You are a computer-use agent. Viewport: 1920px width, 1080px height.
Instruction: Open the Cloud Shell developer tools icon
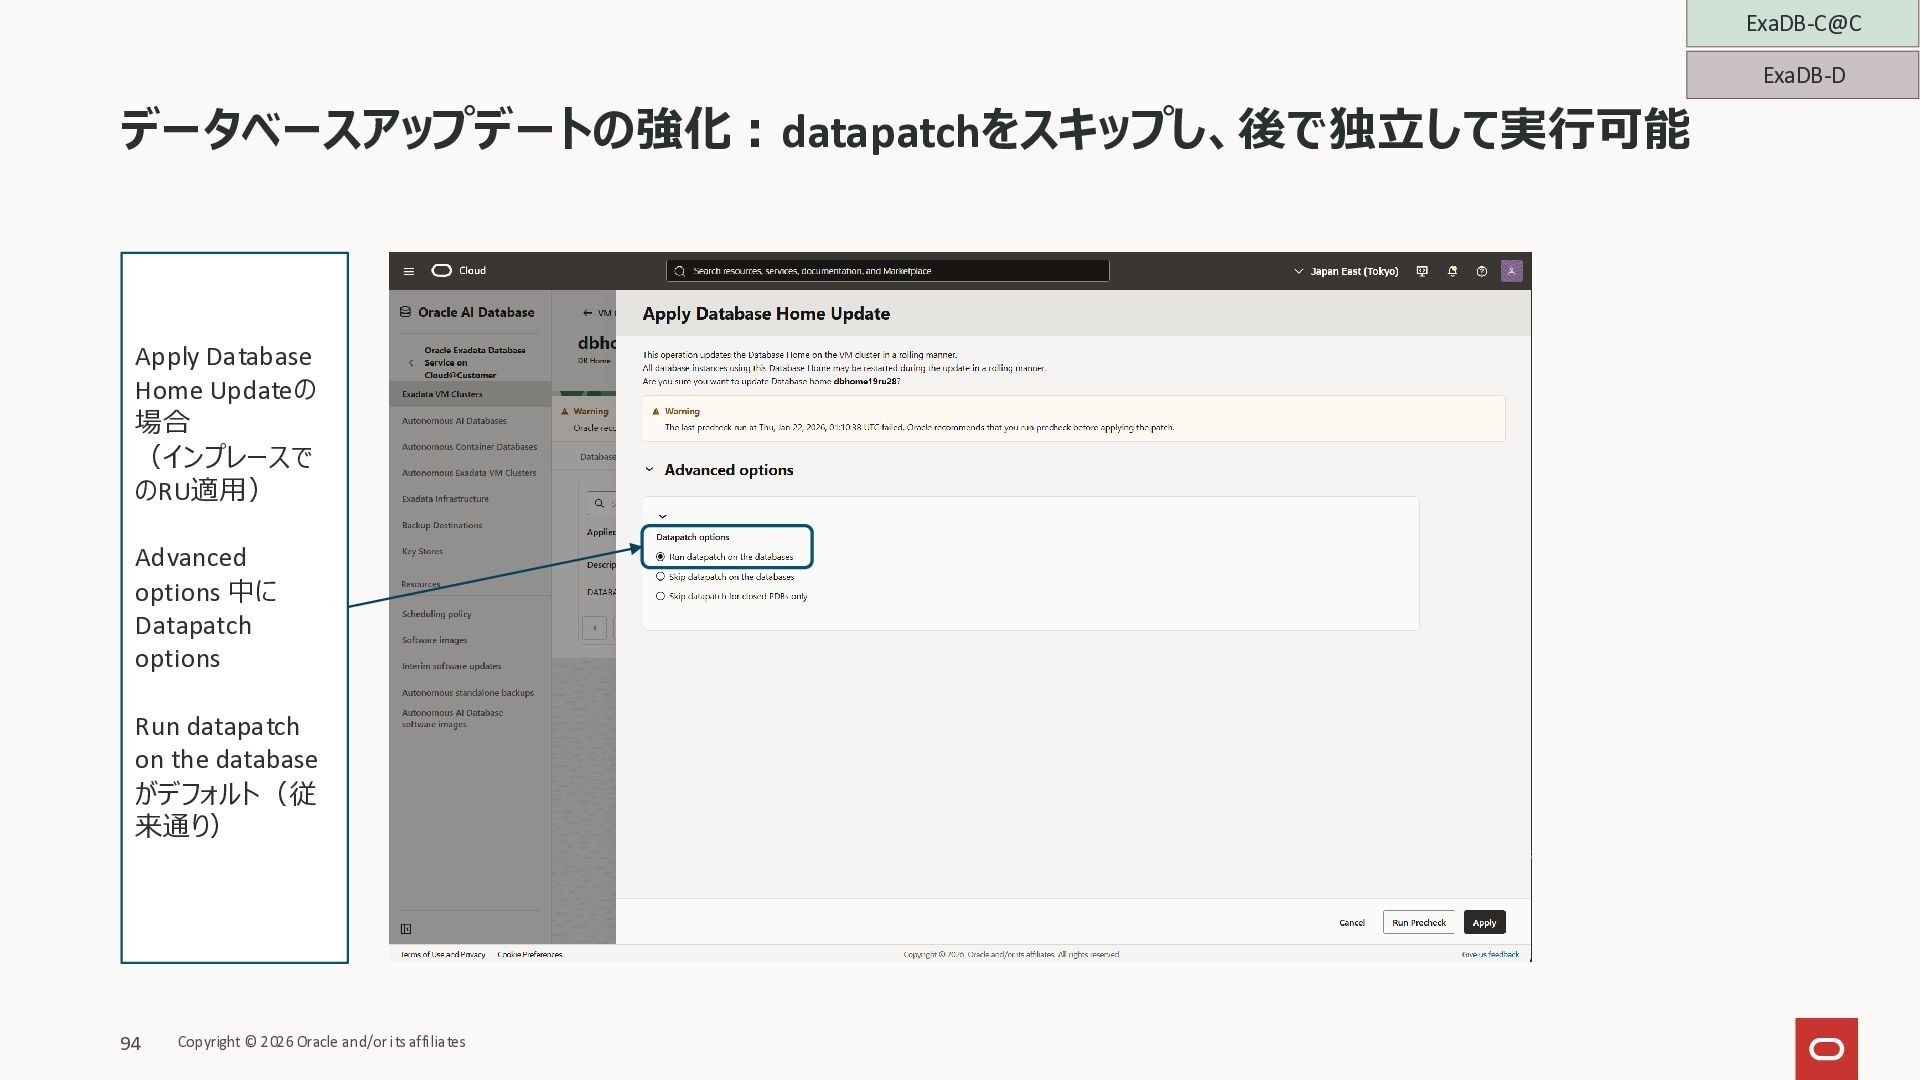click(1422, 271)
